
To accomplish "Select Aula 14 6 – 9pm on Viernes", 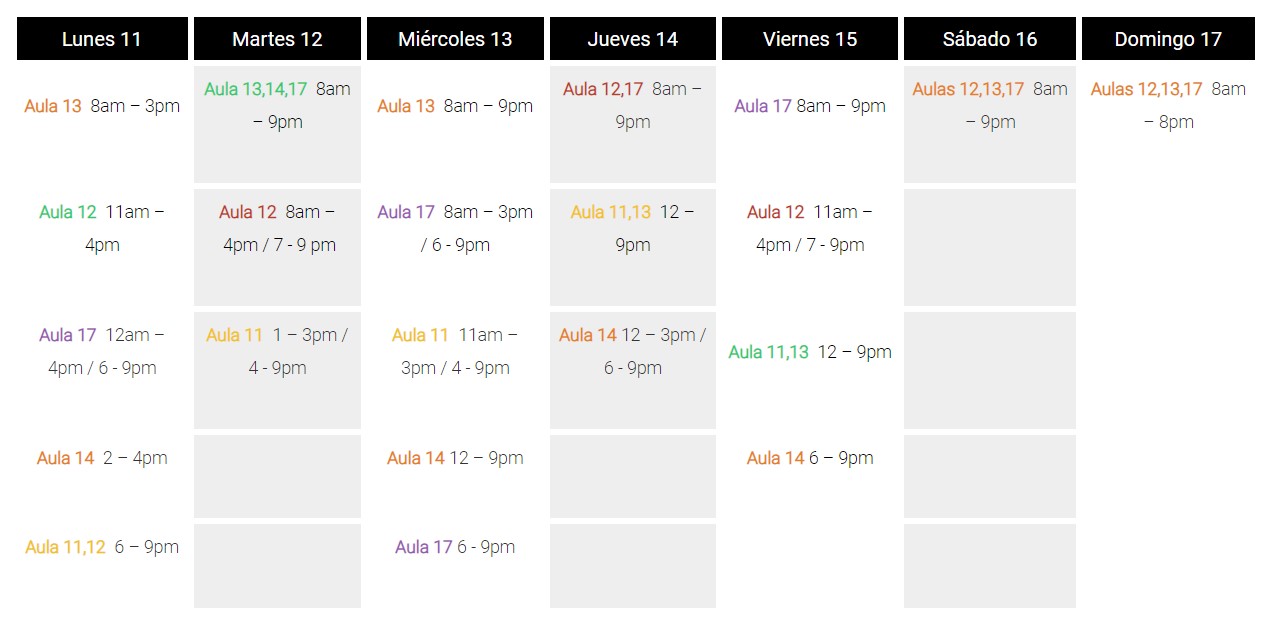I will click(810, 458).
